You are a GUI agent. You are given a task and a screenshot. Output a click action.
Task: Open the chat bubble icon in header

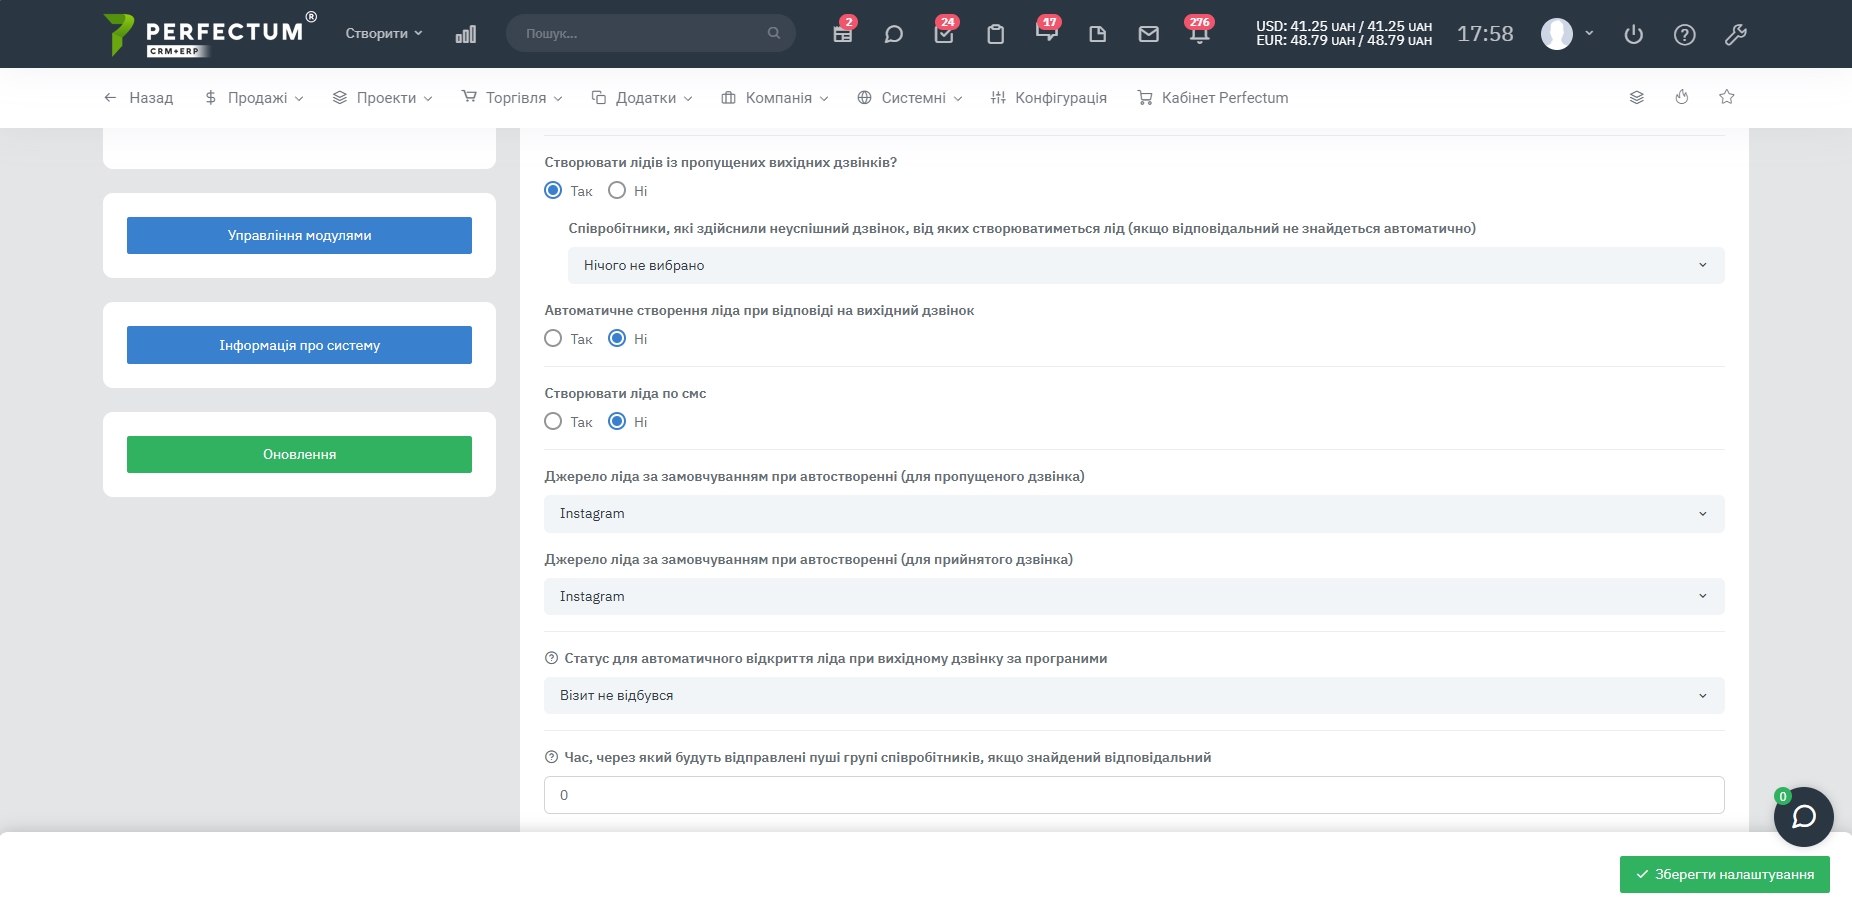coord(893,34)
